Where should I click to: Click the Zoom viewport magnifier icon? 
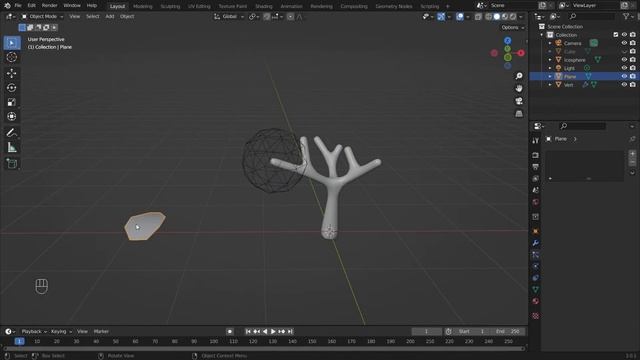[519, 76]
